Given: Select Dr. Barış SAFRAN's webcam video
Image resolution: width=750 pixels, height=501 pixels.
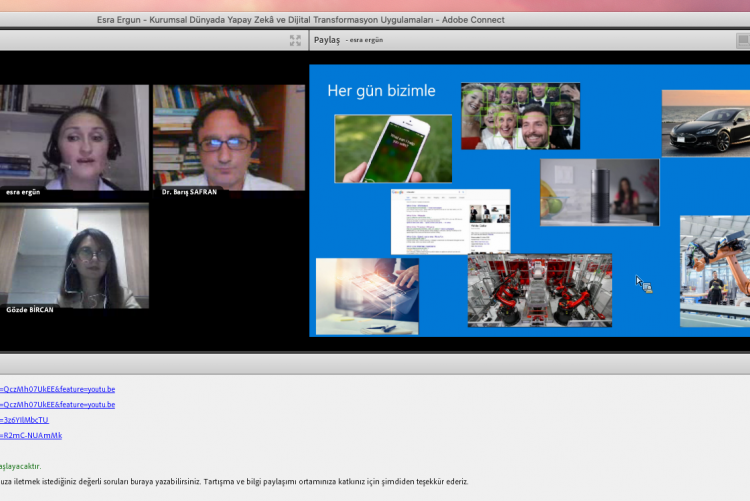Looking at the screenshot, I should tap(229, 138).
